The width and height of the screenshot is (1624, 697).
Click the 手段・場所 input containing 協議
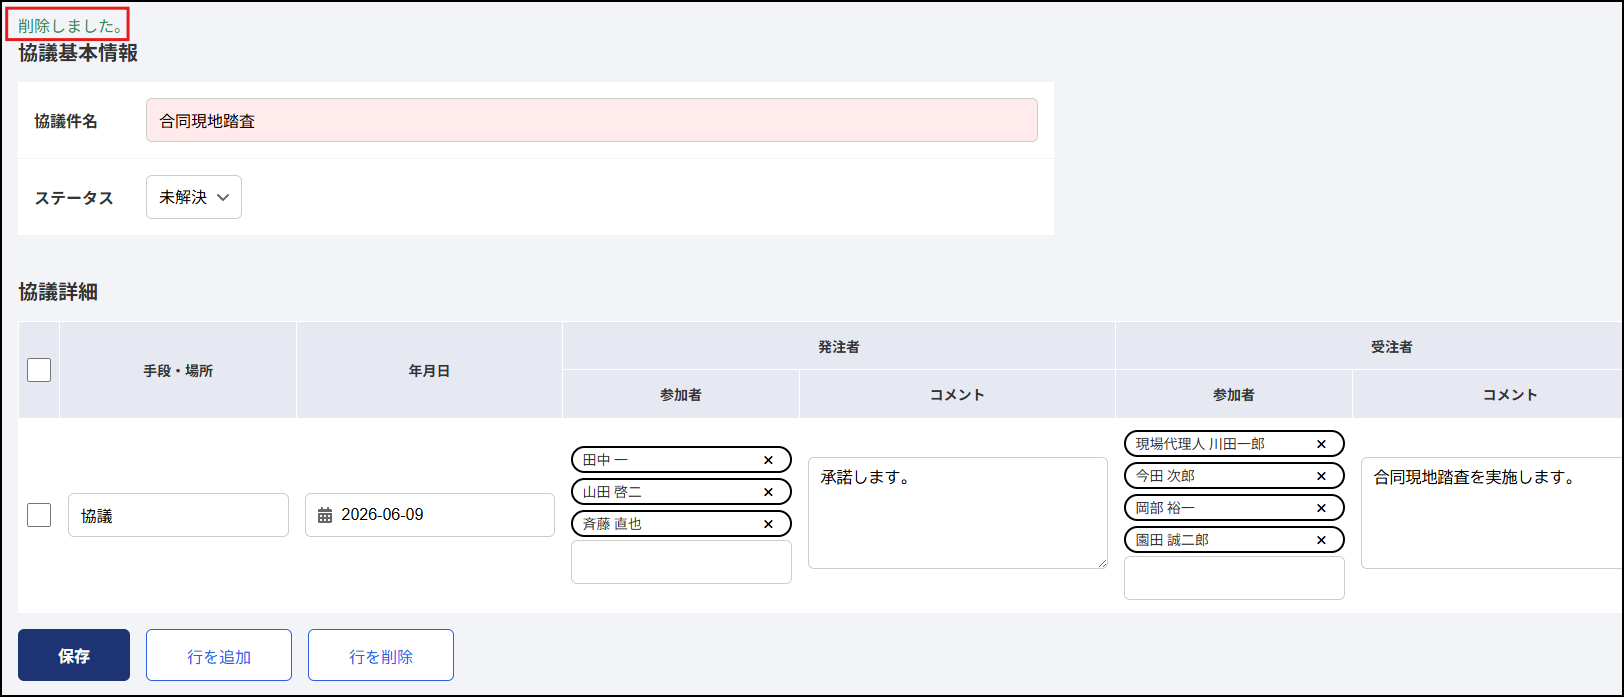click(178, 515)
